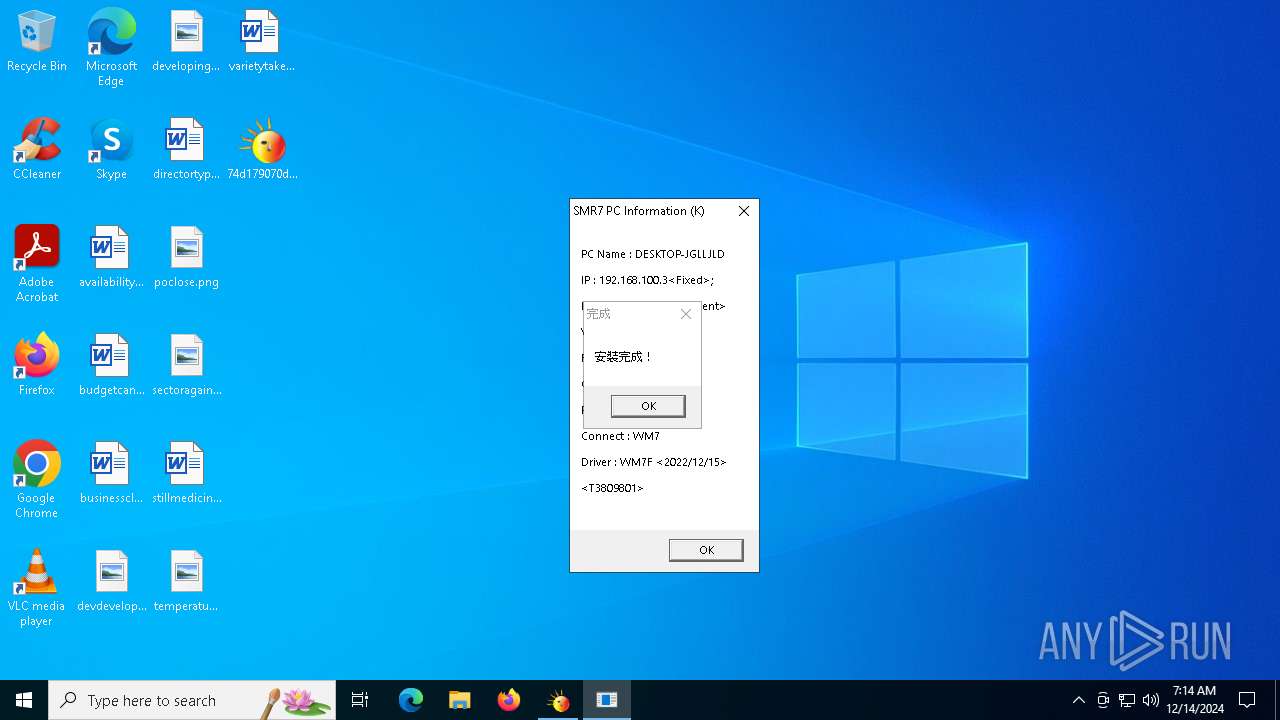Switch to SMR7 window taskbar button
1280x720 pixels.
point(607,700)
